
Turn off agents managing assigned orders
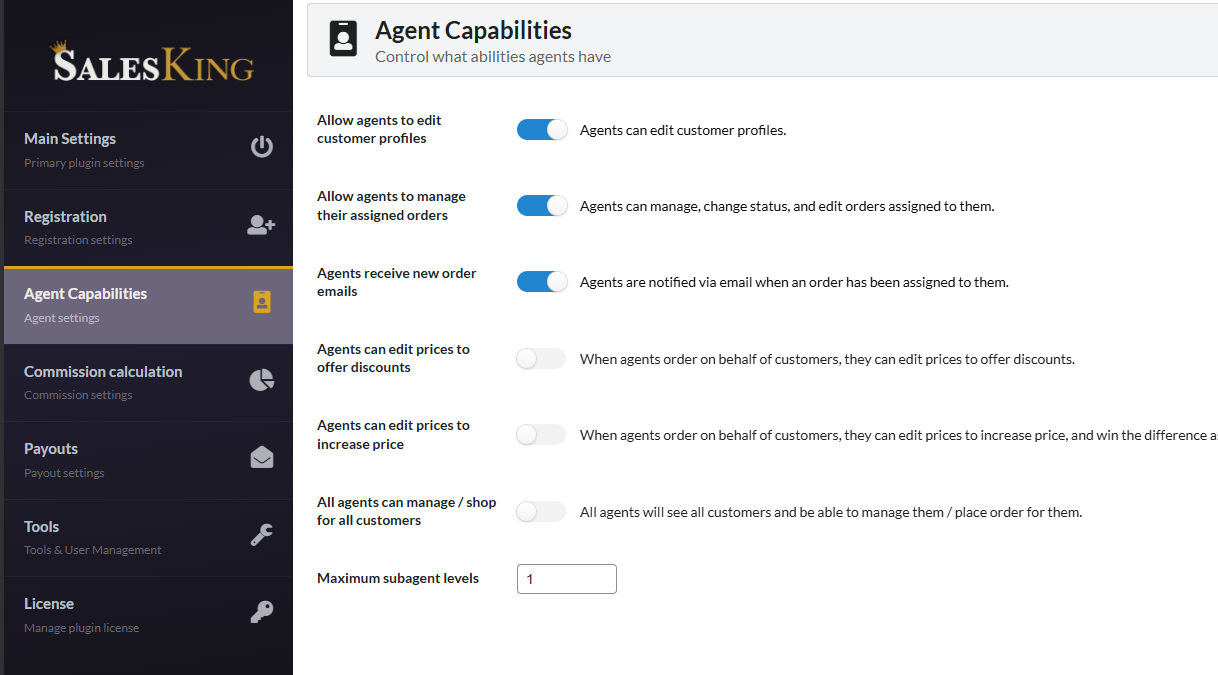(x=542, y=206)
